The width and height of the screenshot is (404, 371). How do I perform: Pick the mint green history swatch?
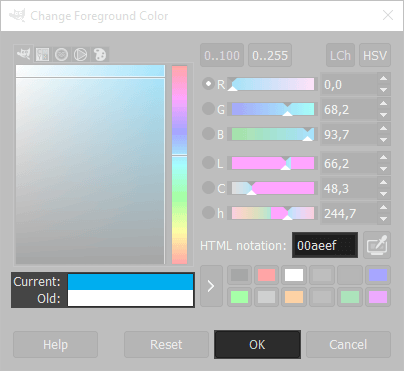coord(350,297)
